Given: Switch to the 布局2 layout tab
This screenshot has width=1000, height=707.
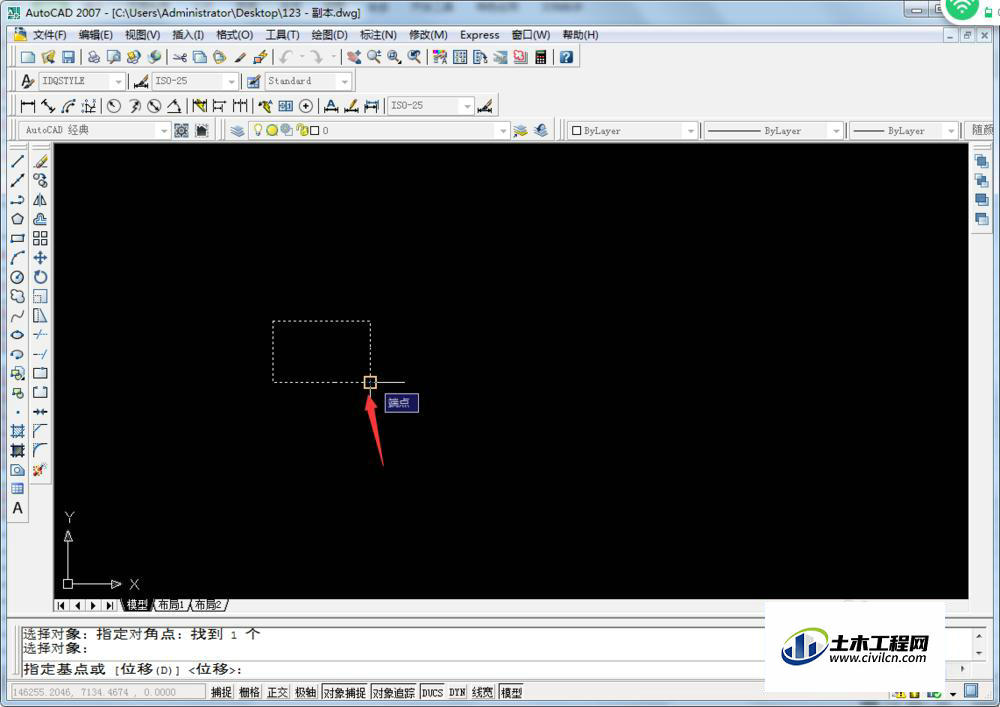Looking at the screenshot, I should (208, 605).
